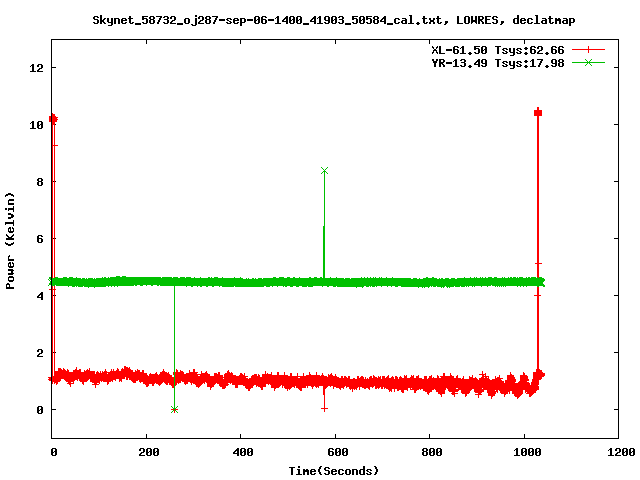Click the red plus marker at zero near 580 seconds

pos(324,409)
